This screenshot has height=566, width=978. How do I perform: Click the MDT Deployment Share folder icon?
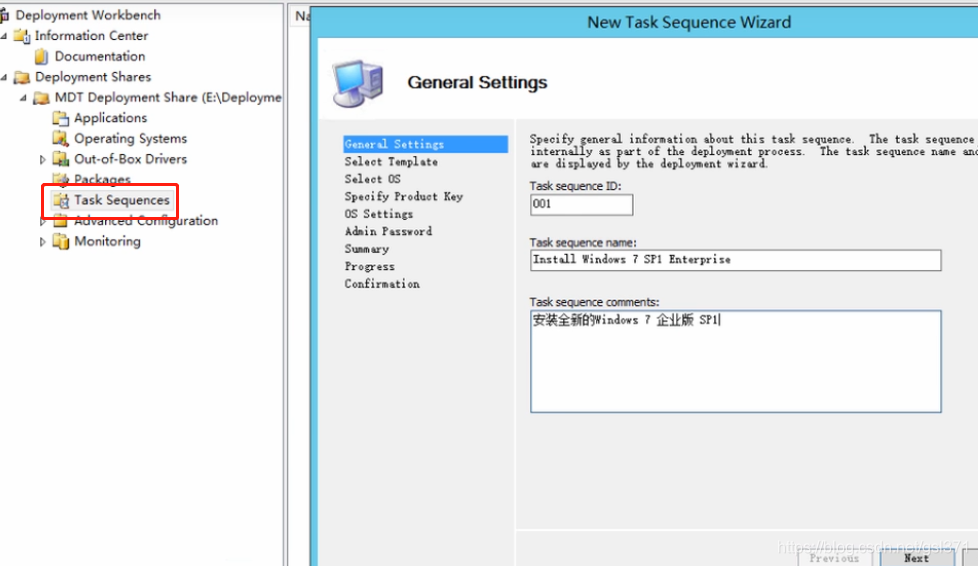42,98
